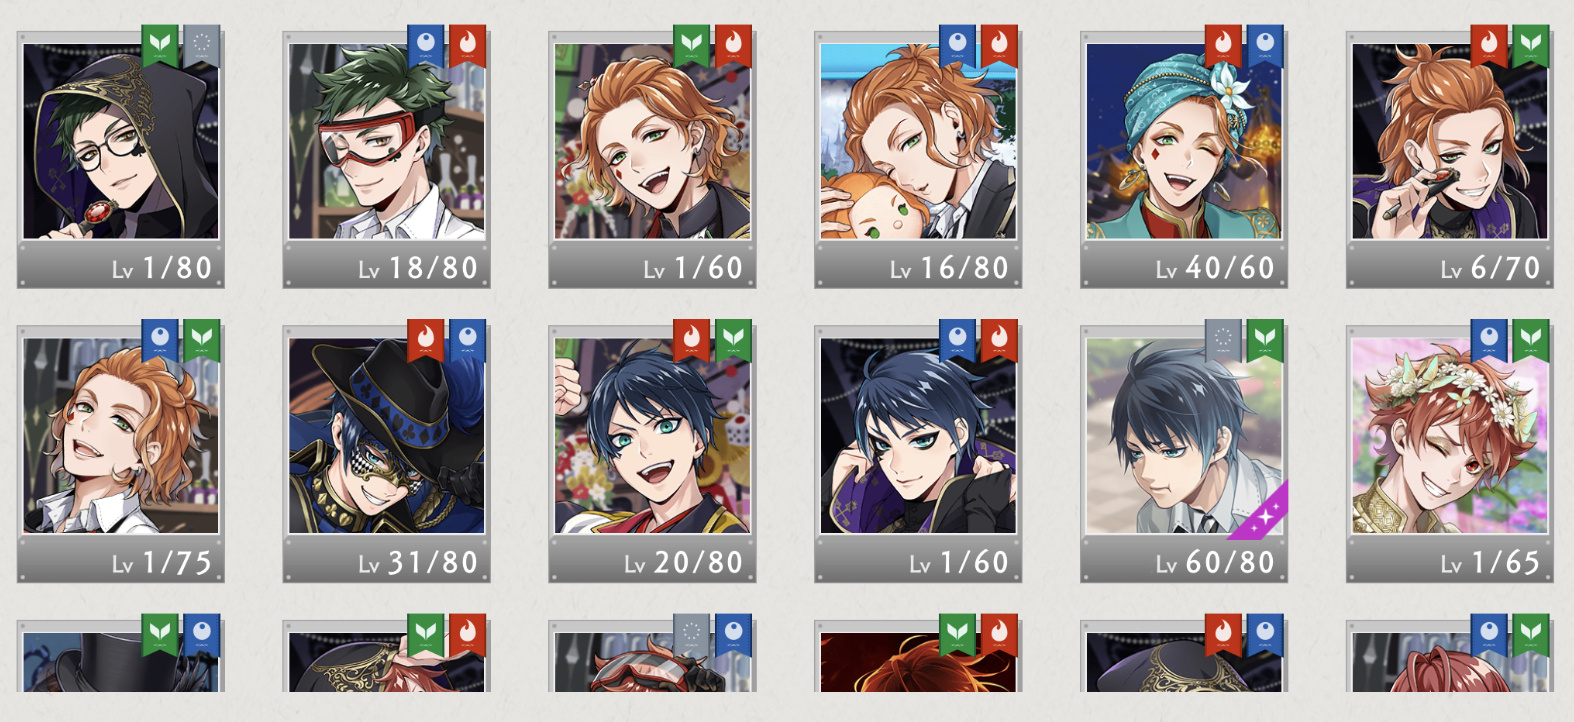The image size is (1574, 722).
Task: Click the Lv 18/80 level label
Action: coord(418,268)
